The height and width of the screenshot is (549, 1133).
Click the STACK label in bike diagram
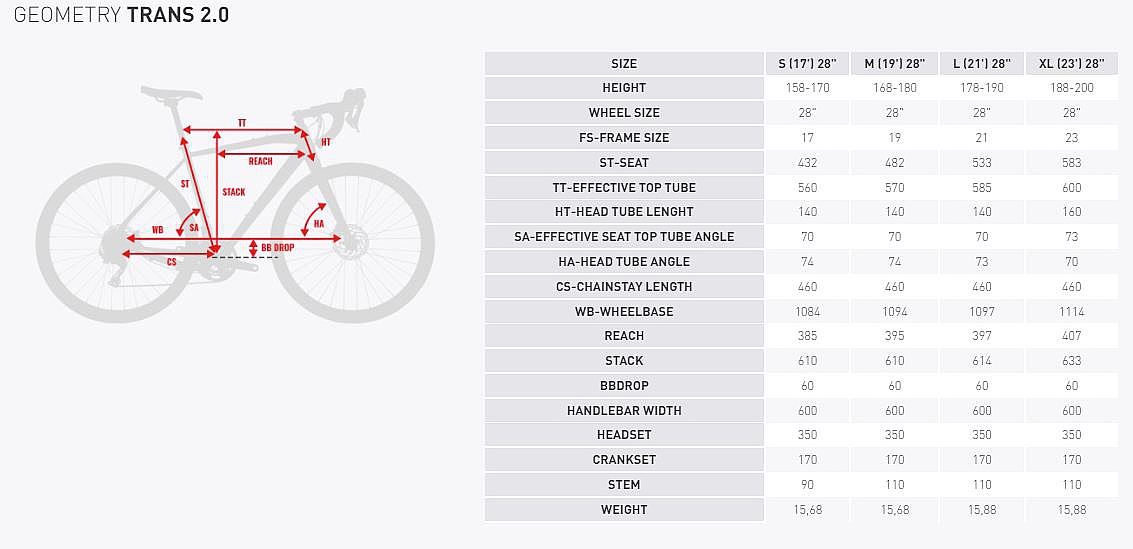233,192
